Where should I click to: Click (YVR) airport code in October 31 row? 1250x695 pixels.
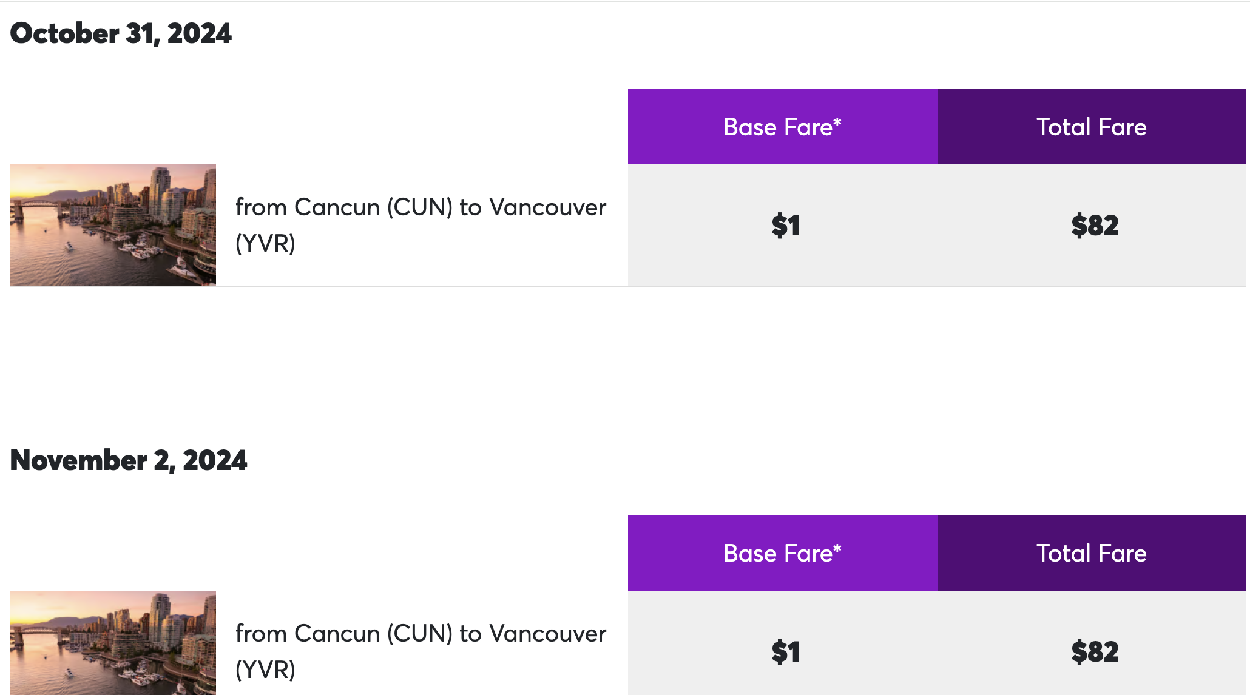click(x=265, y=243)
